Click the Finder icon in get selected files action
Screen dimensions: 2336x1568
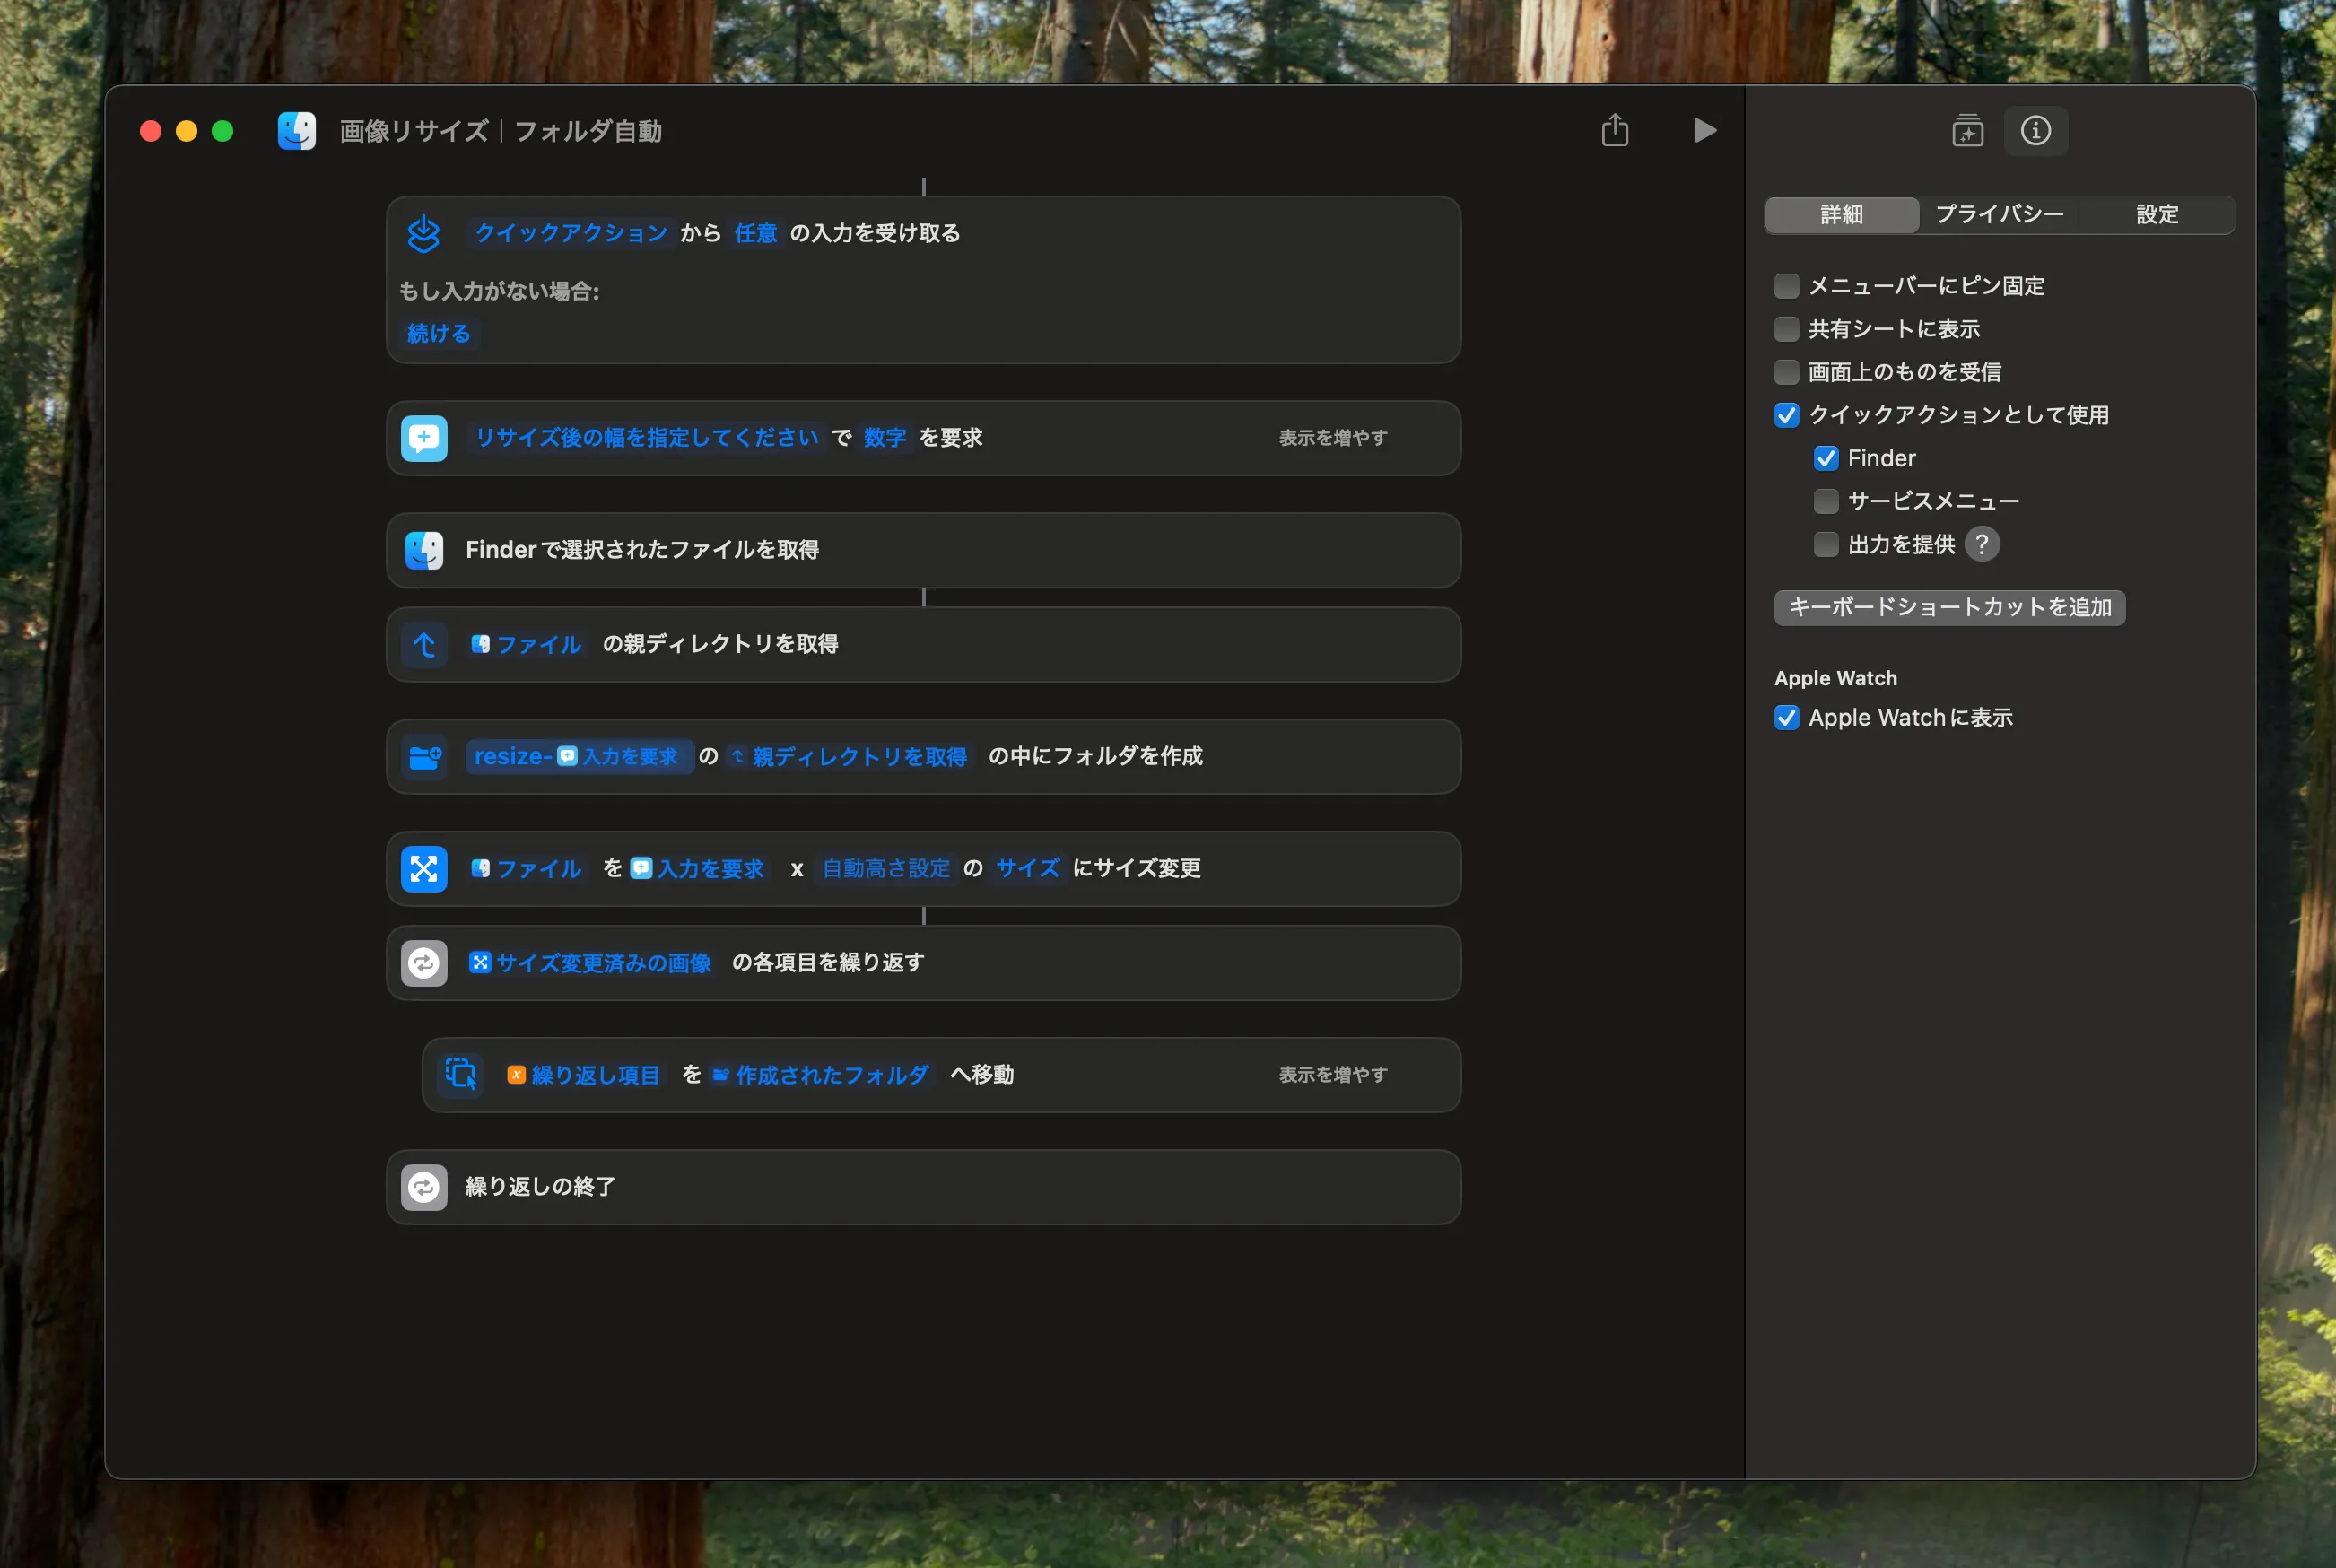coord(424,550)
